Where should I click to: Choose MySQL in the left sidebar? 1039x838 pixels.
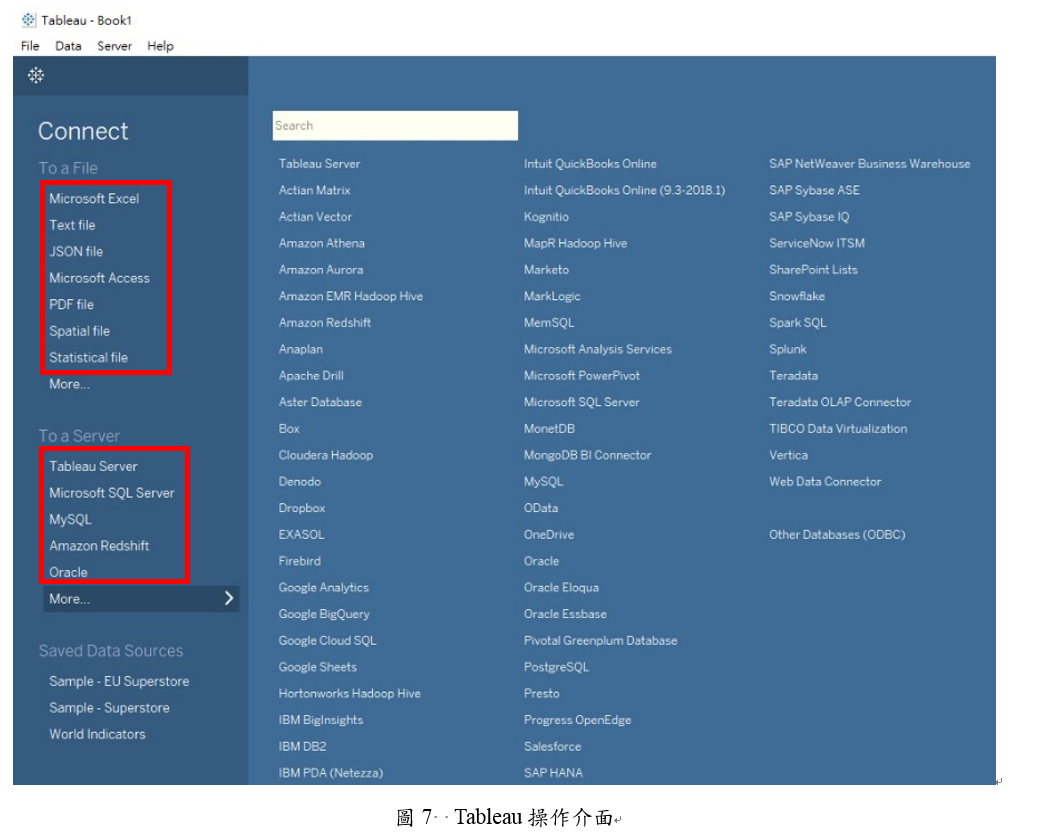pos(70,519)
